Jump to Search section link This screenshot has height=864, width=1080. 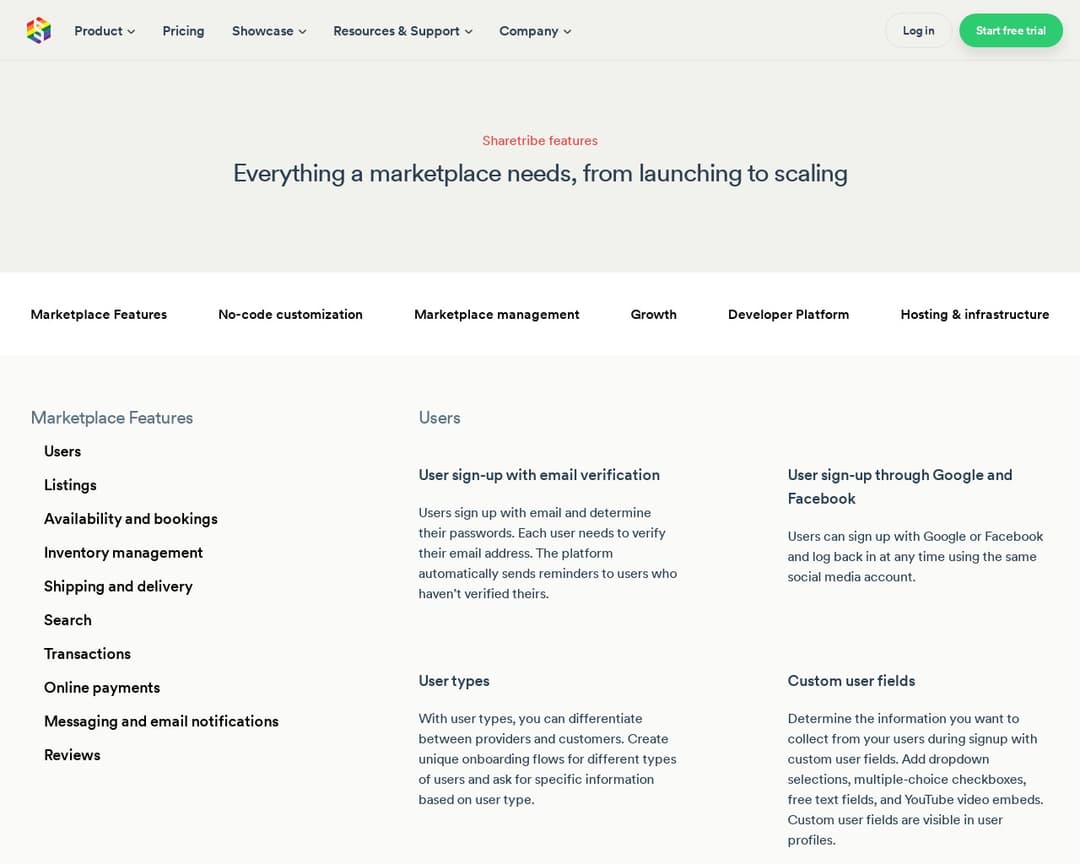pos(68,620)
